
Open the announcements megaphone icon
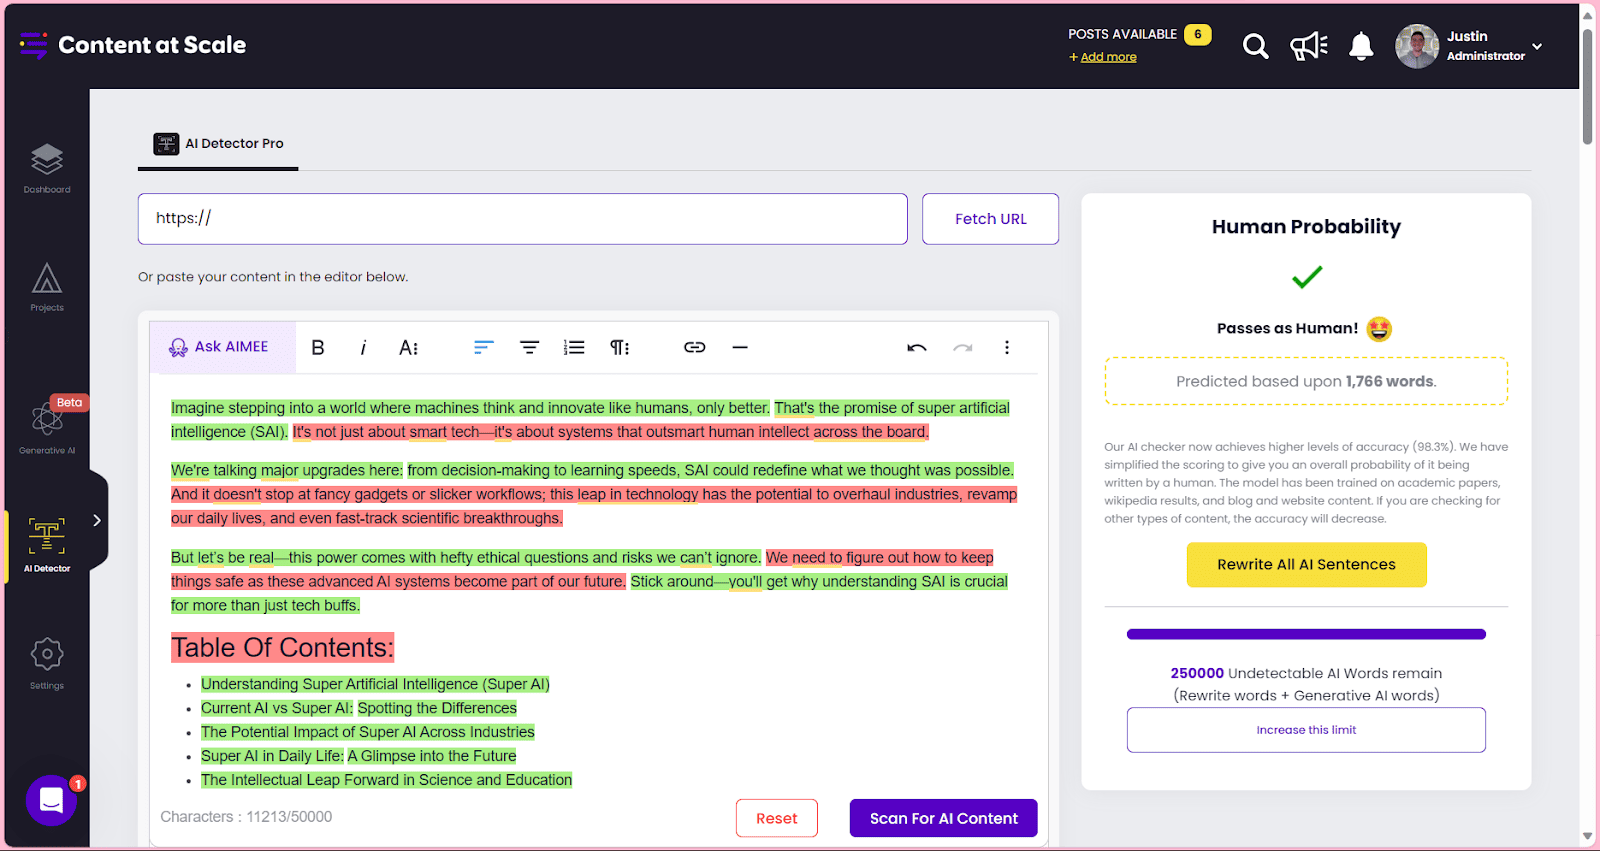point(1309,46)
